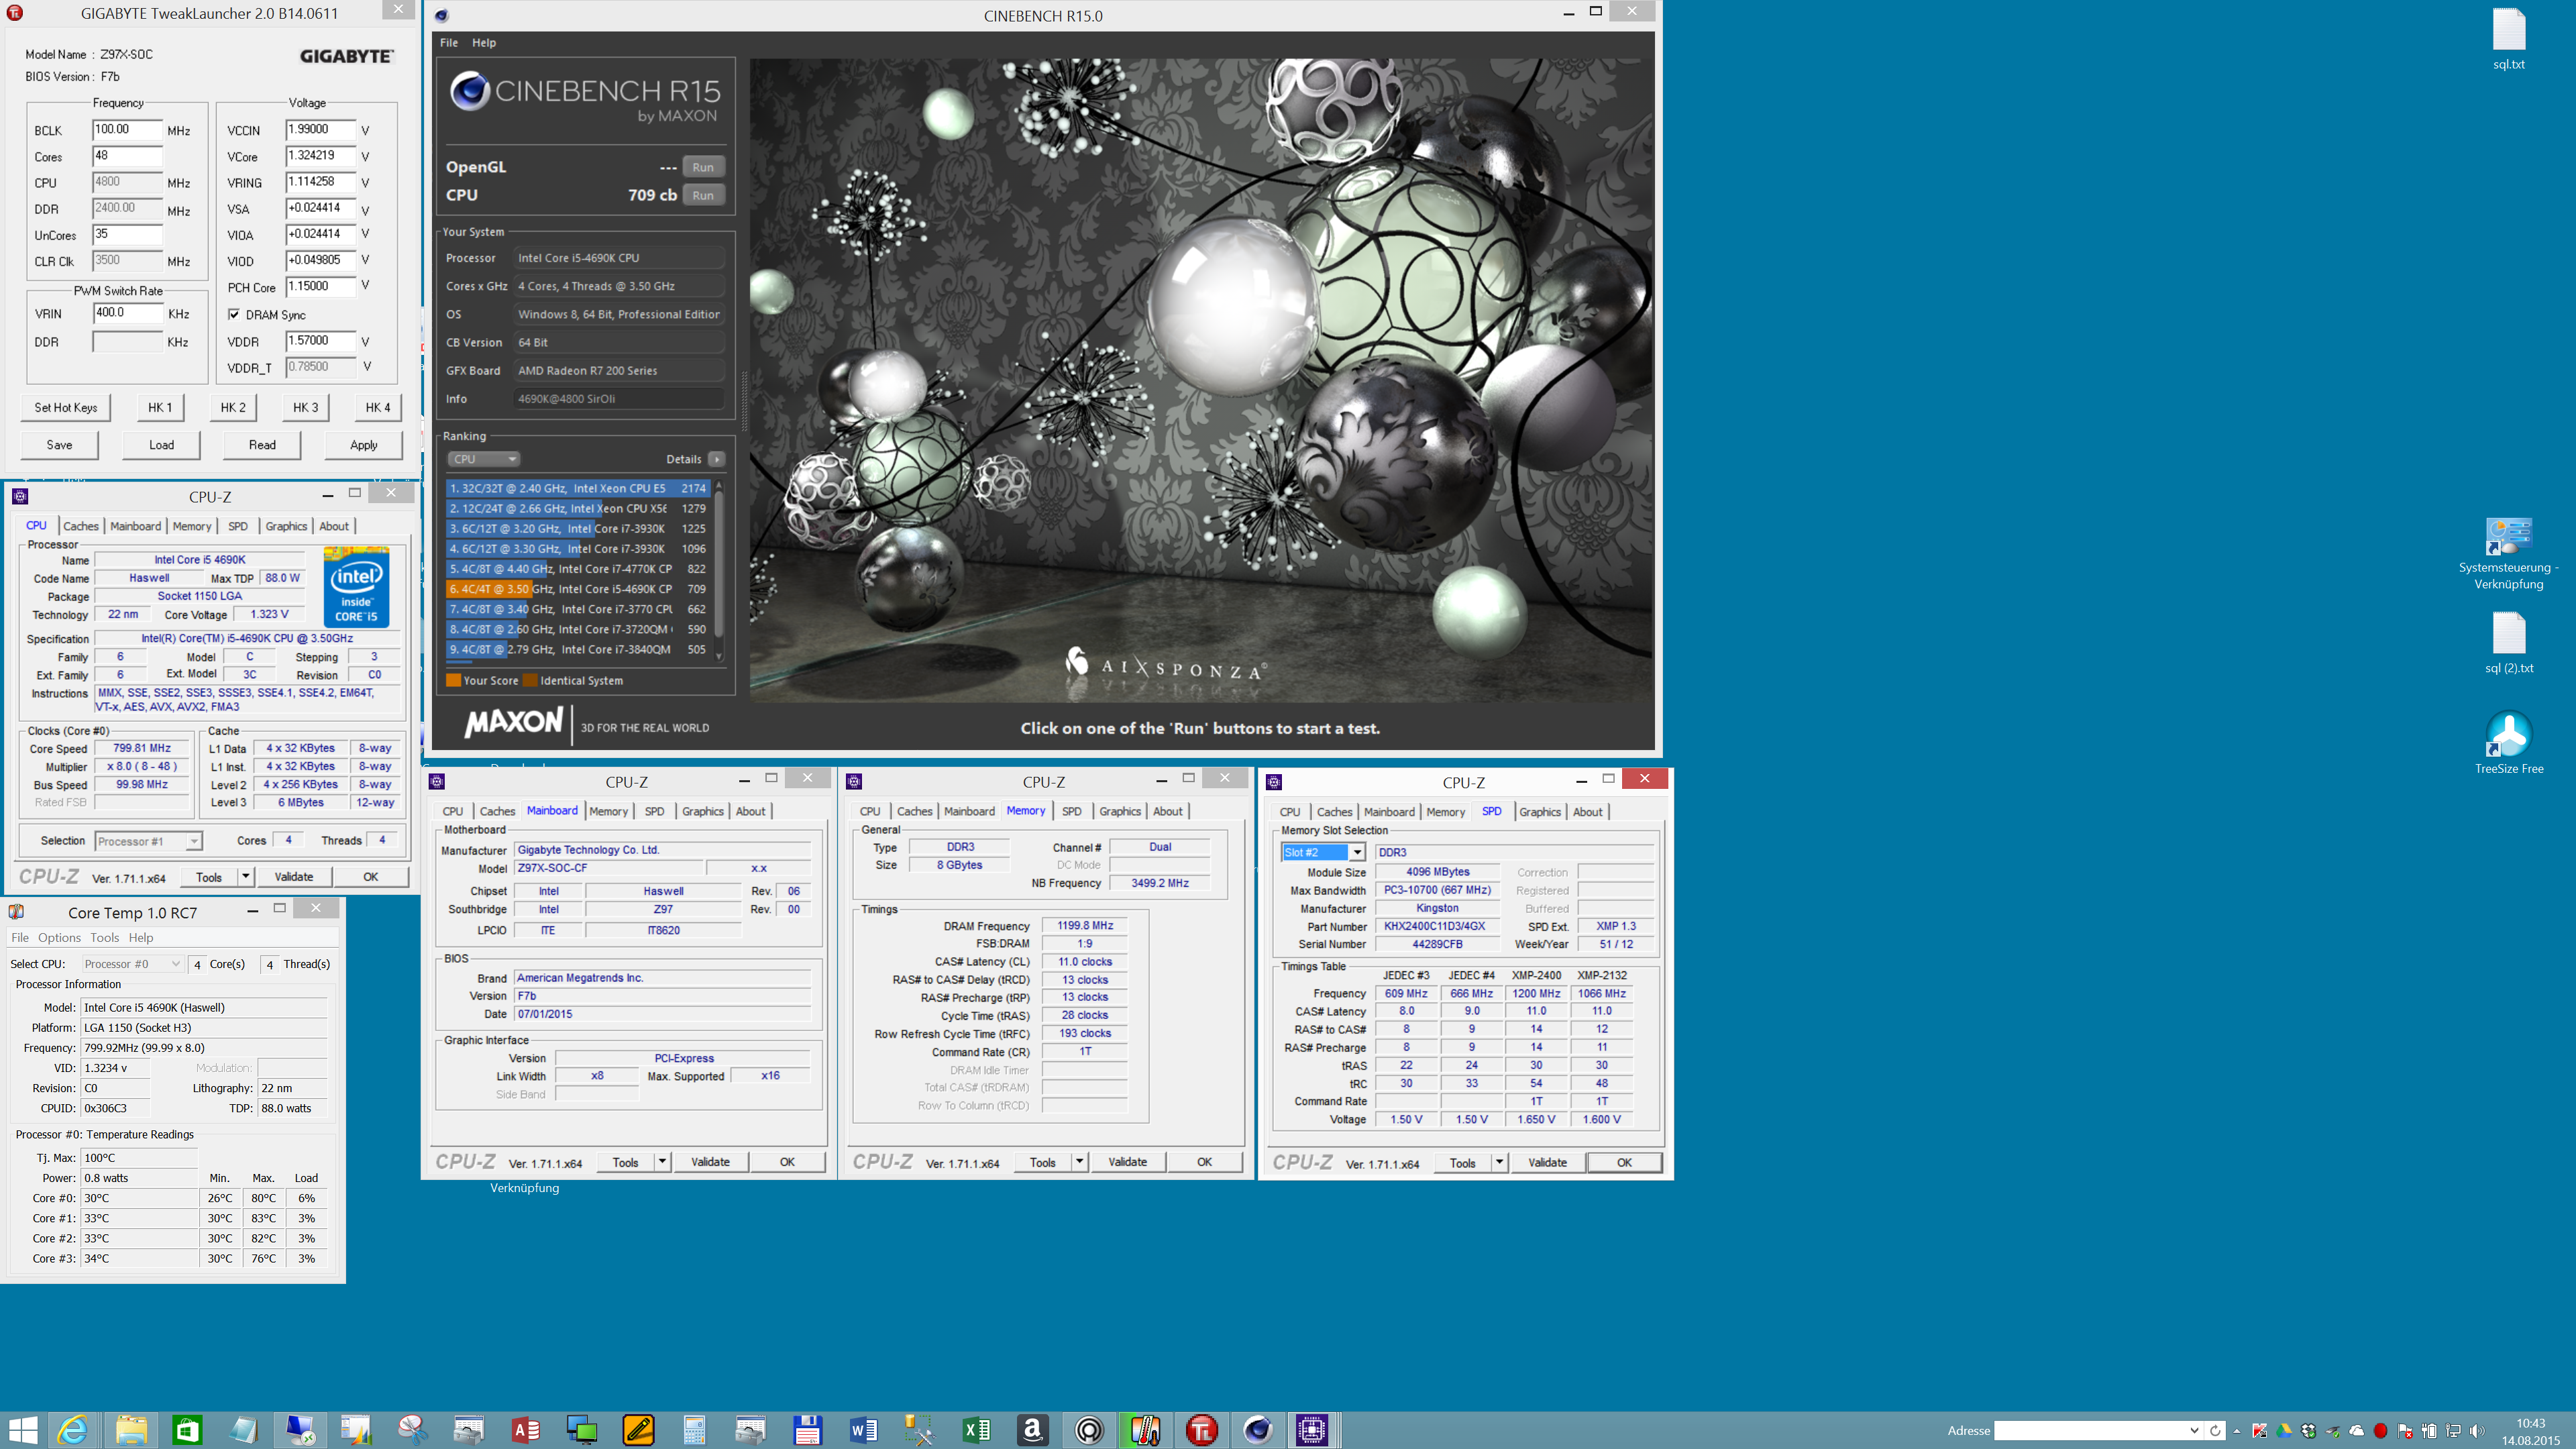This screenshot has height=1449, width=2576.
Task: Refresh the taskbar address bar
Action: [x=2215, y=1431]
